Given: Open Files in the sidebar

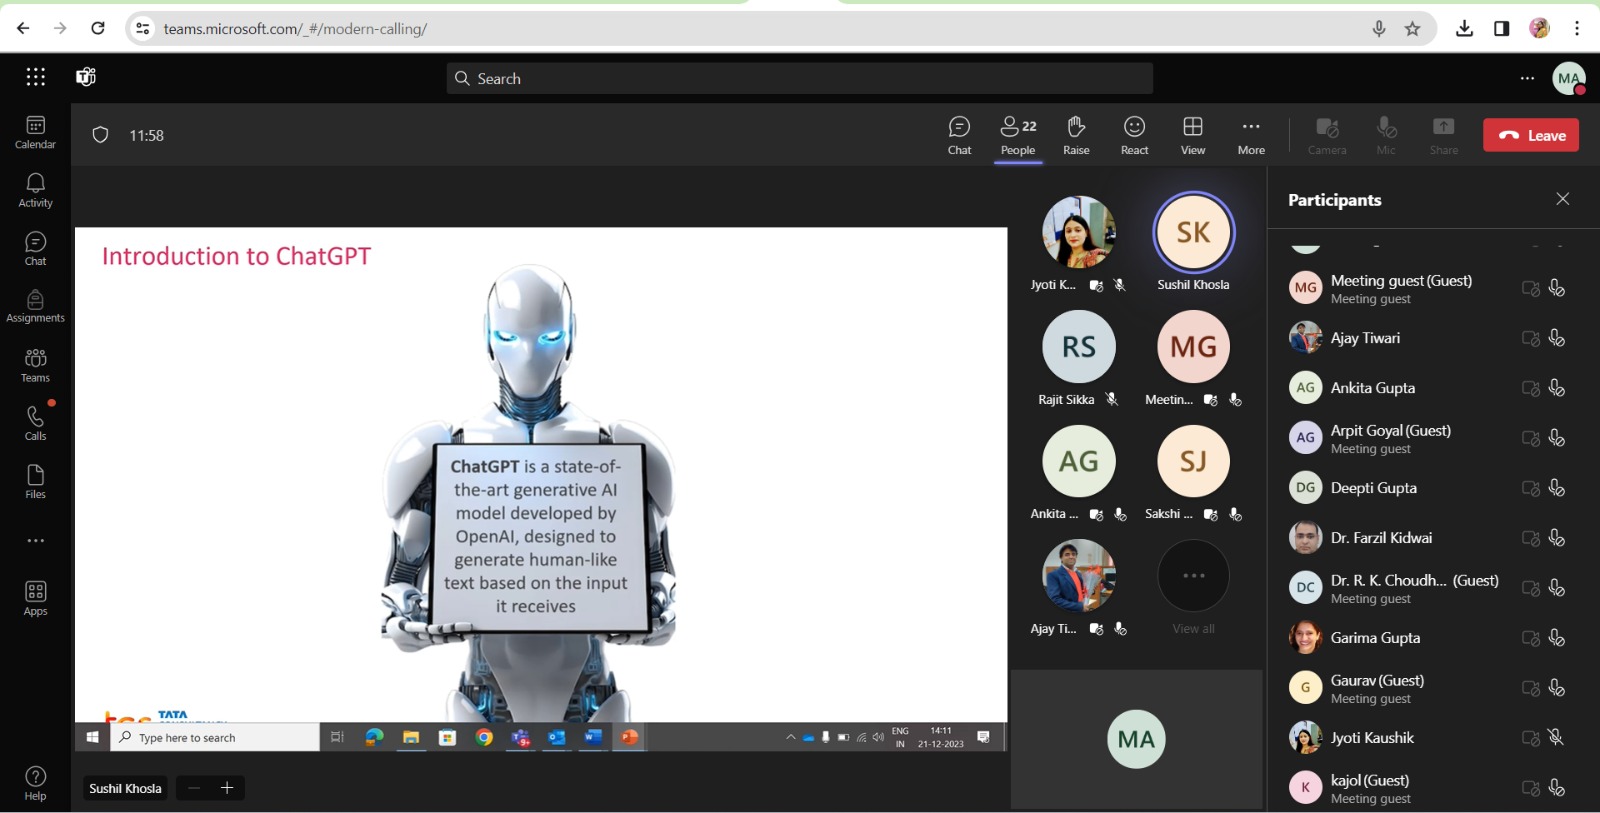Looking at the screenshot, I should (x=35, y=482).
